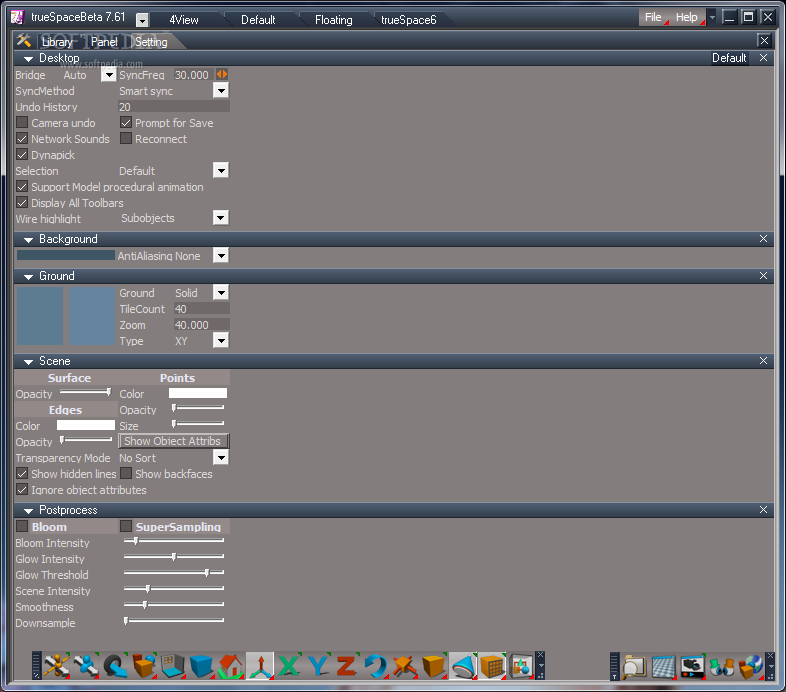786x692 pixels.
Task: Click the three-arrow axes widget icon
Action: click(x=260, y=666)
